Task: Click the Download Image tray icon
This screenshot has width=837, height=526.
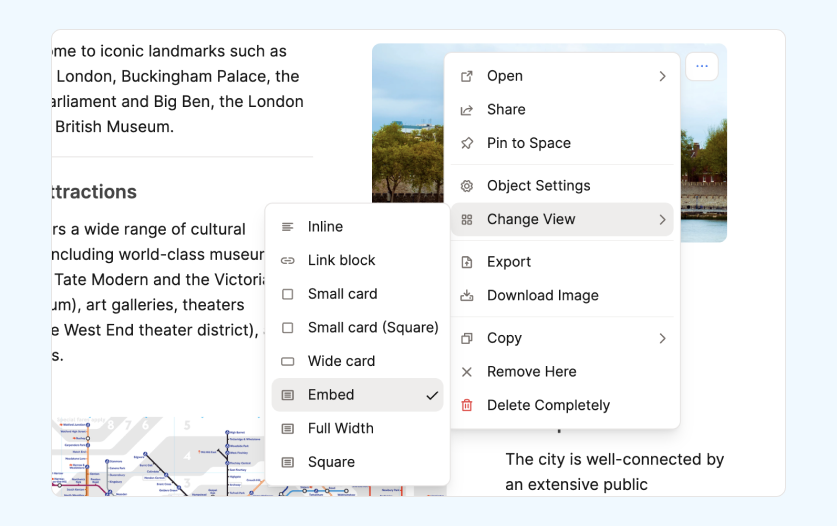Action: click(x=466, y=296)
